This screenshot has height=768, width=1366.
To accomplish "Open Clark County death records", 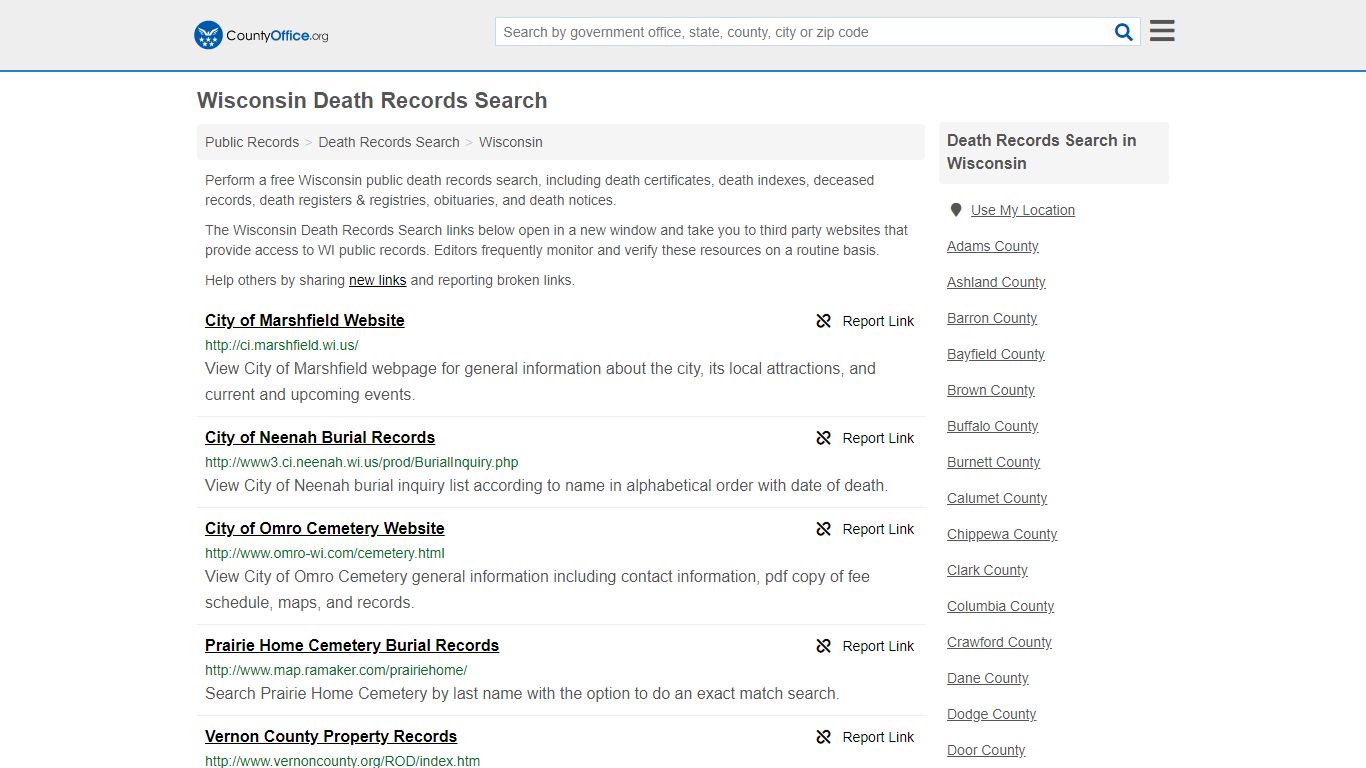I will tap(987, 570).
